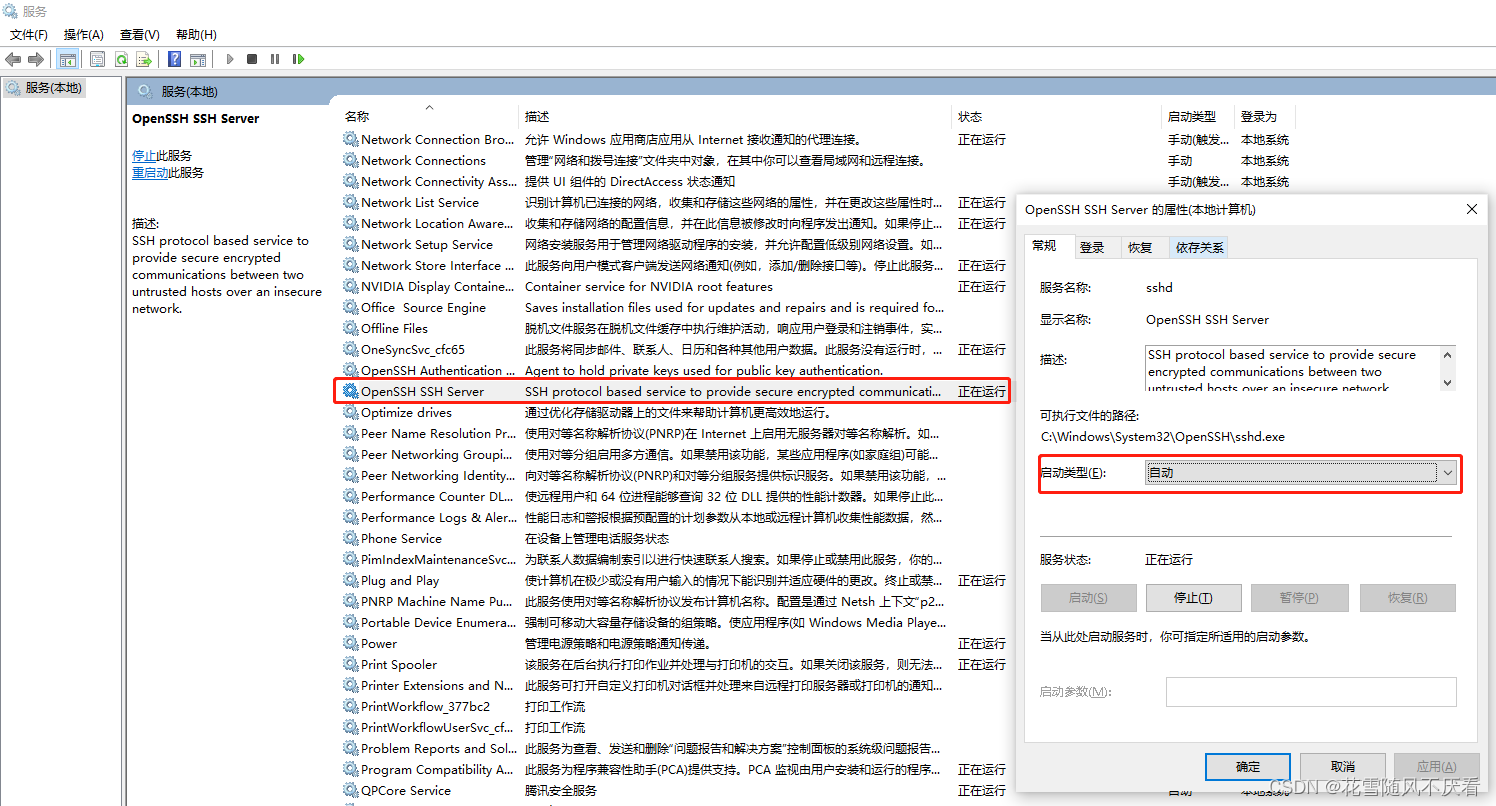Click the Refresh toolbar icon
The height and width of the screenshot is (806, 1496).
[121, 59]
